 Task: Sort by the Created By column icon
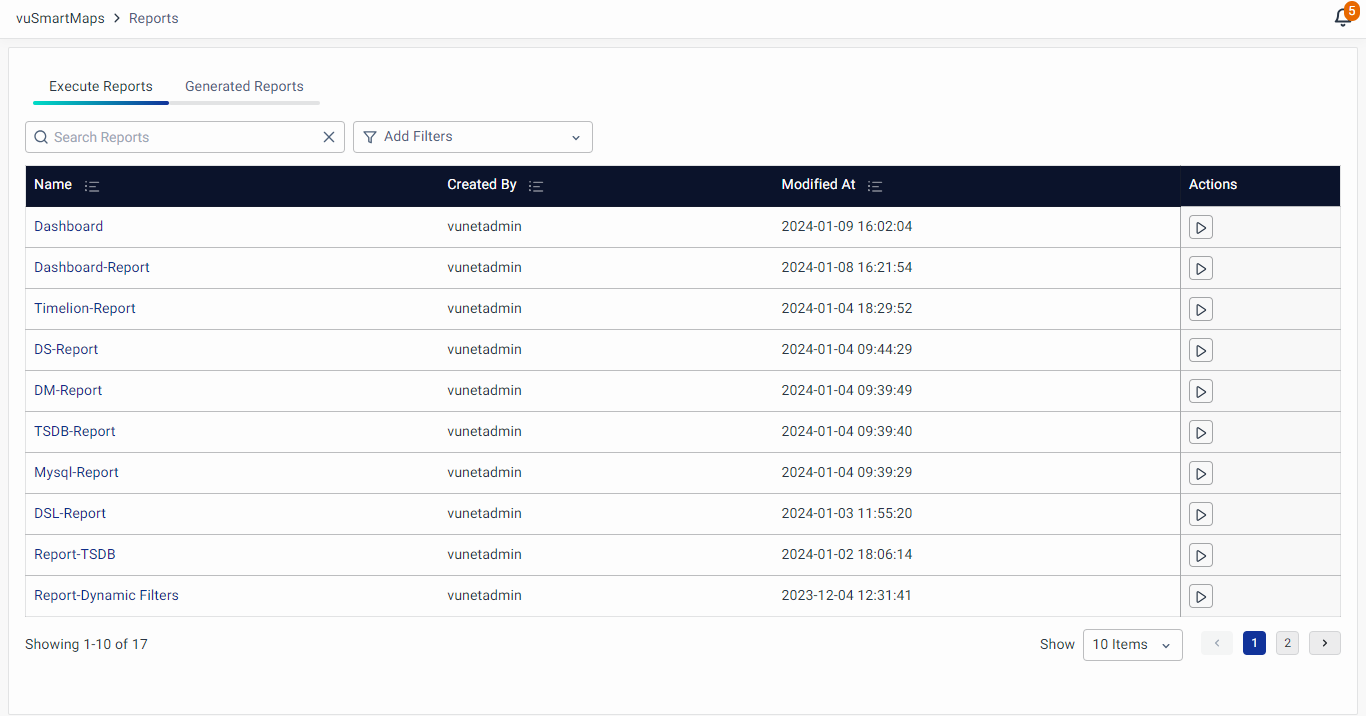(536, 186)
